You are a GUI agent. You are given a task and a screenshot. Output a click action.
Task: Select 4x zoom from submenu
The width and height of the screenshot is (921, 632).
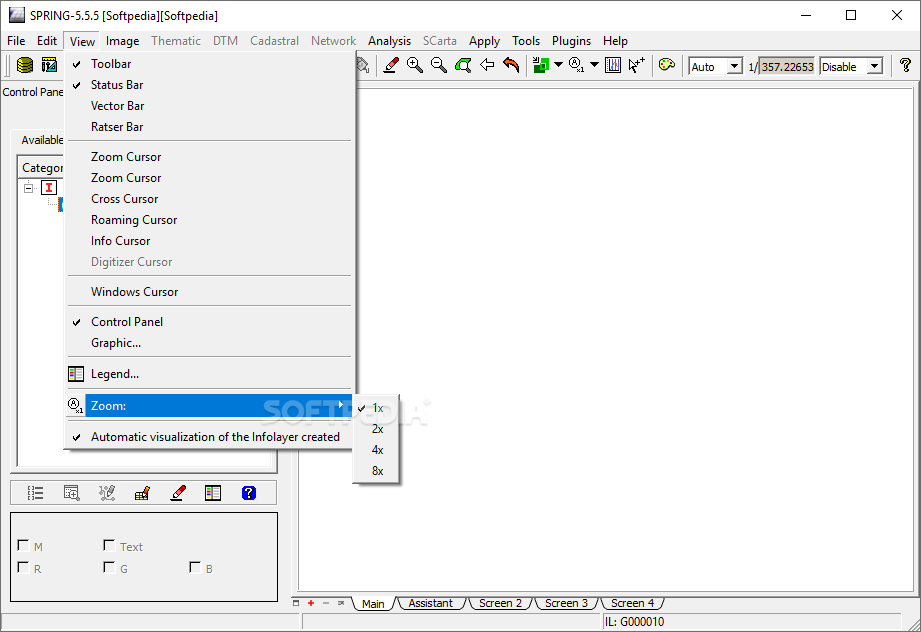377,451
